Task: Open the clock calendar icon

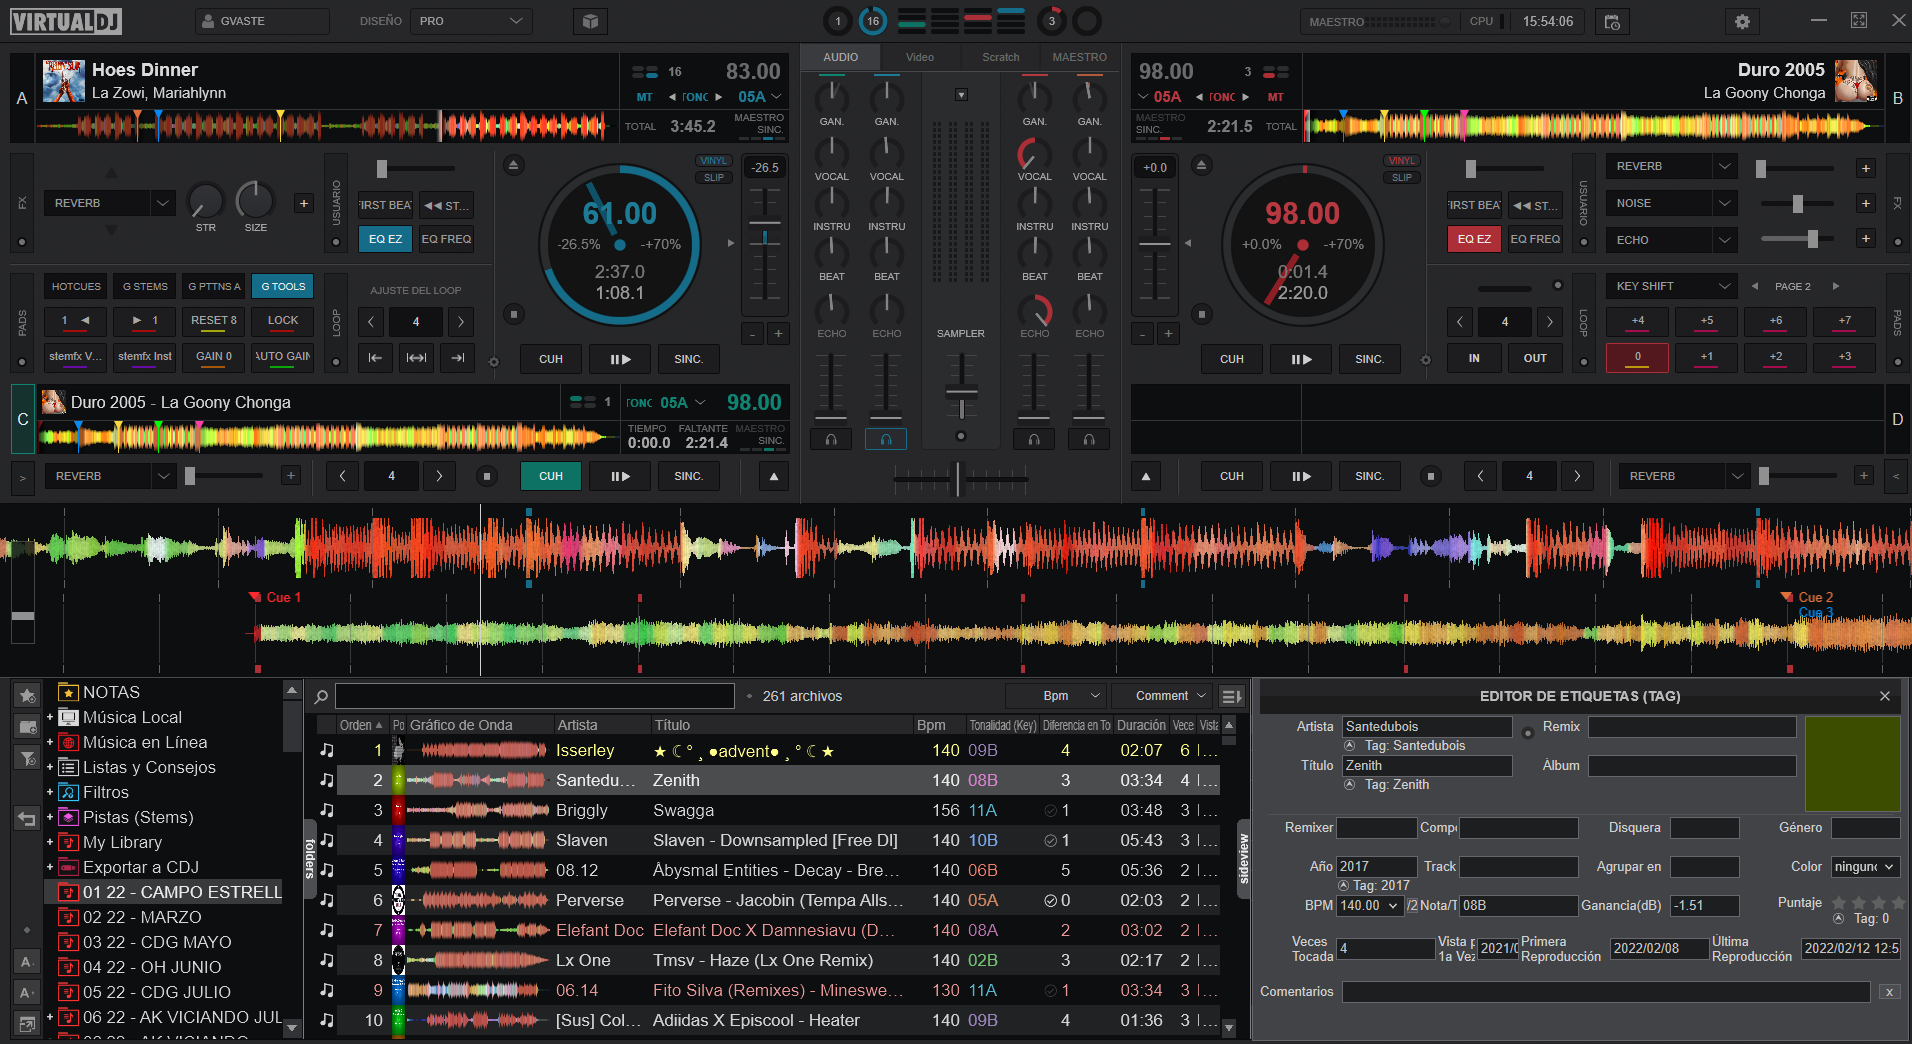Action: tap(1612, 21)
